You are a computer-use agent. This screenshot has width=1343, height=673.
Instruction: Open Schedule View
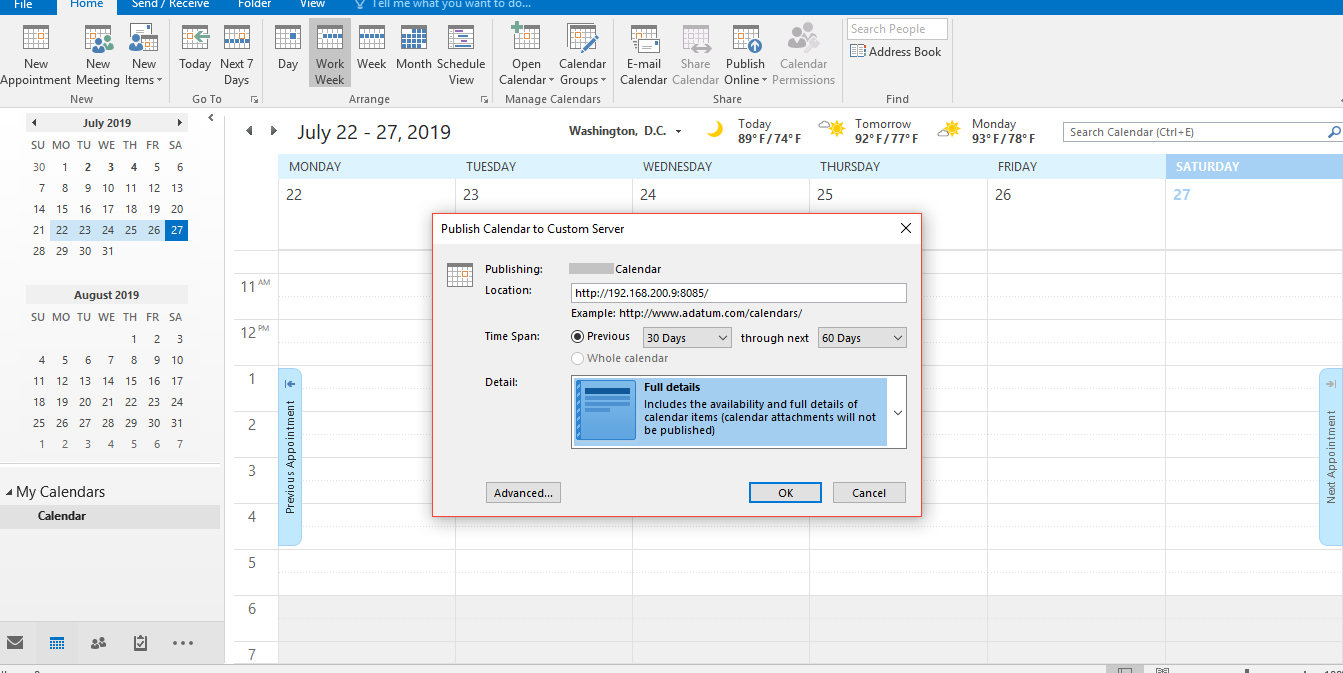461,55
